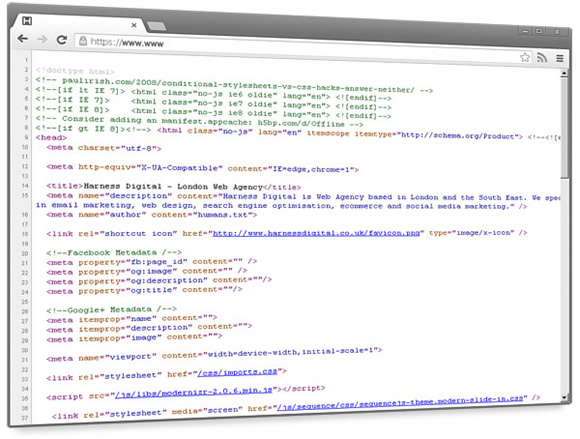Click the '<!doctype html>' line
Viewport: 580px width, 439px height.
point(75,71)
